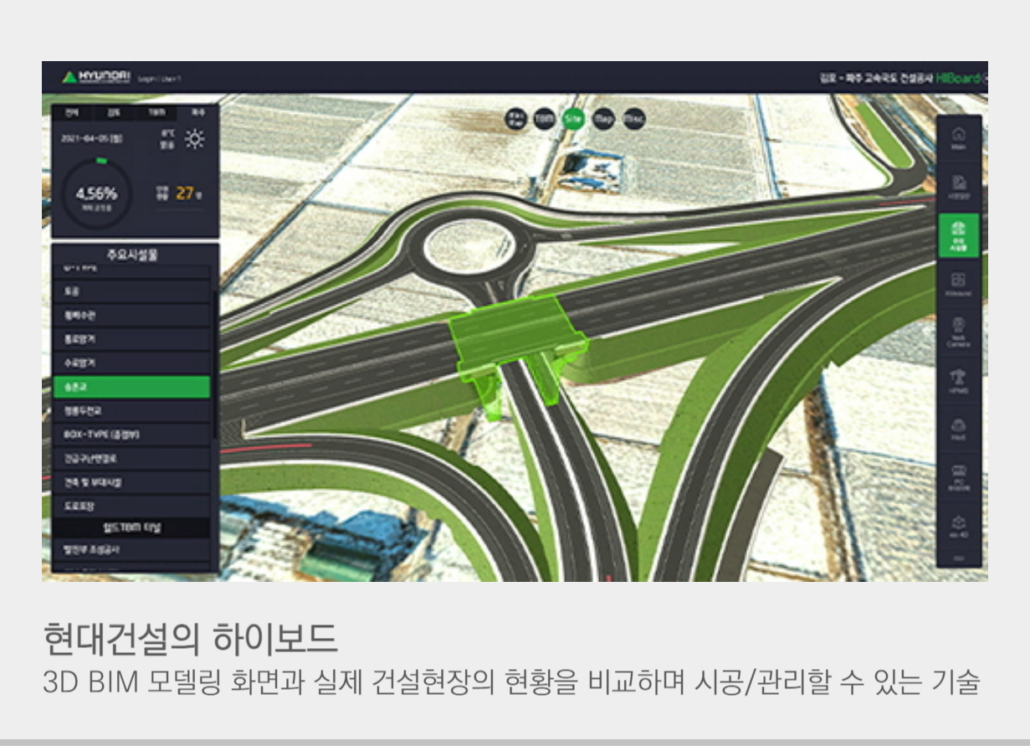This screenshot has width=1030, height=746.
Task: Click the 주요시설물 panel title
Action: (133, 255)
